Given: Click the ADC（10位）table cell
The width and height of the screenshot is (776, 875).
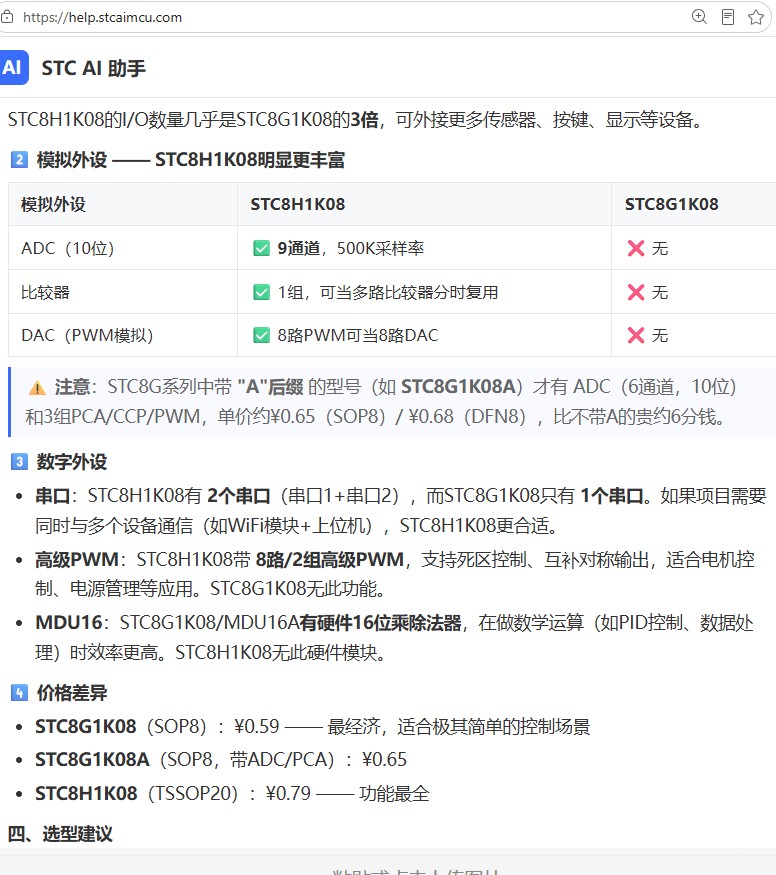Looking at the screenshot, I should tap(123, 248).
